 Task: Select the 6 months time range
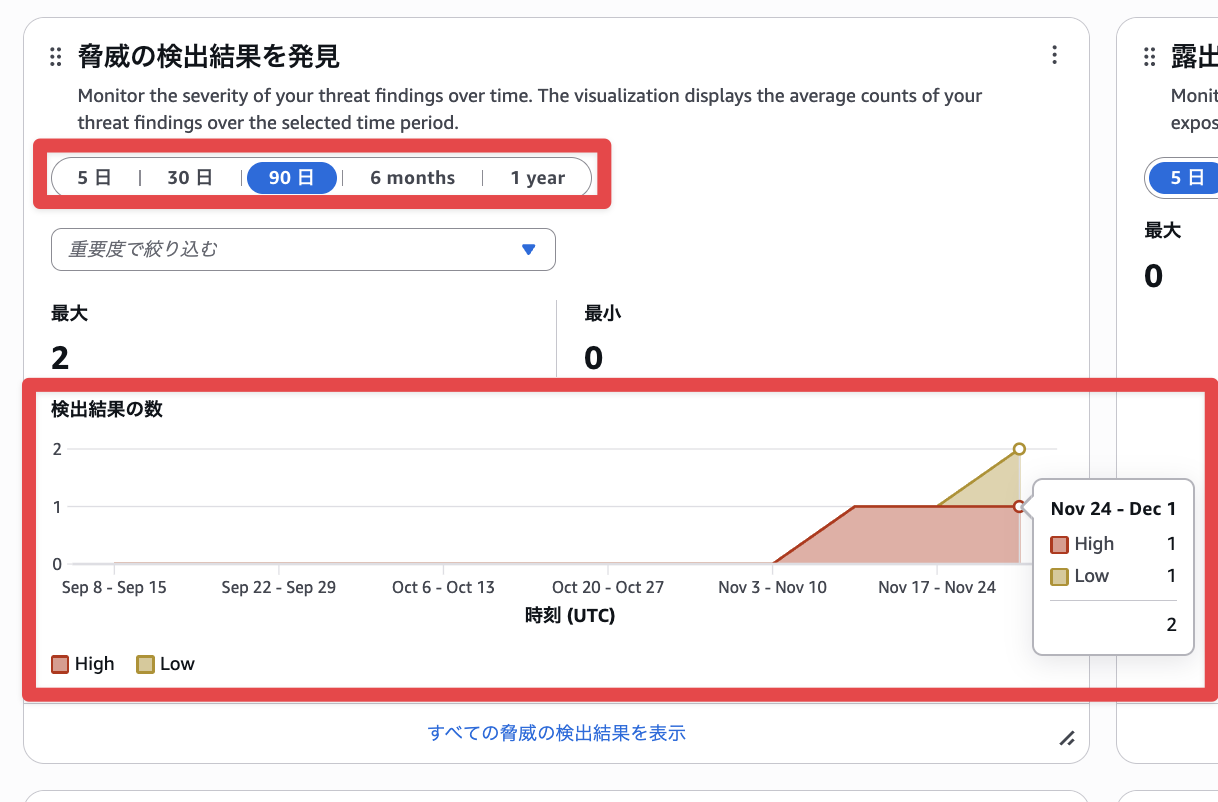[x=412, y=178]
